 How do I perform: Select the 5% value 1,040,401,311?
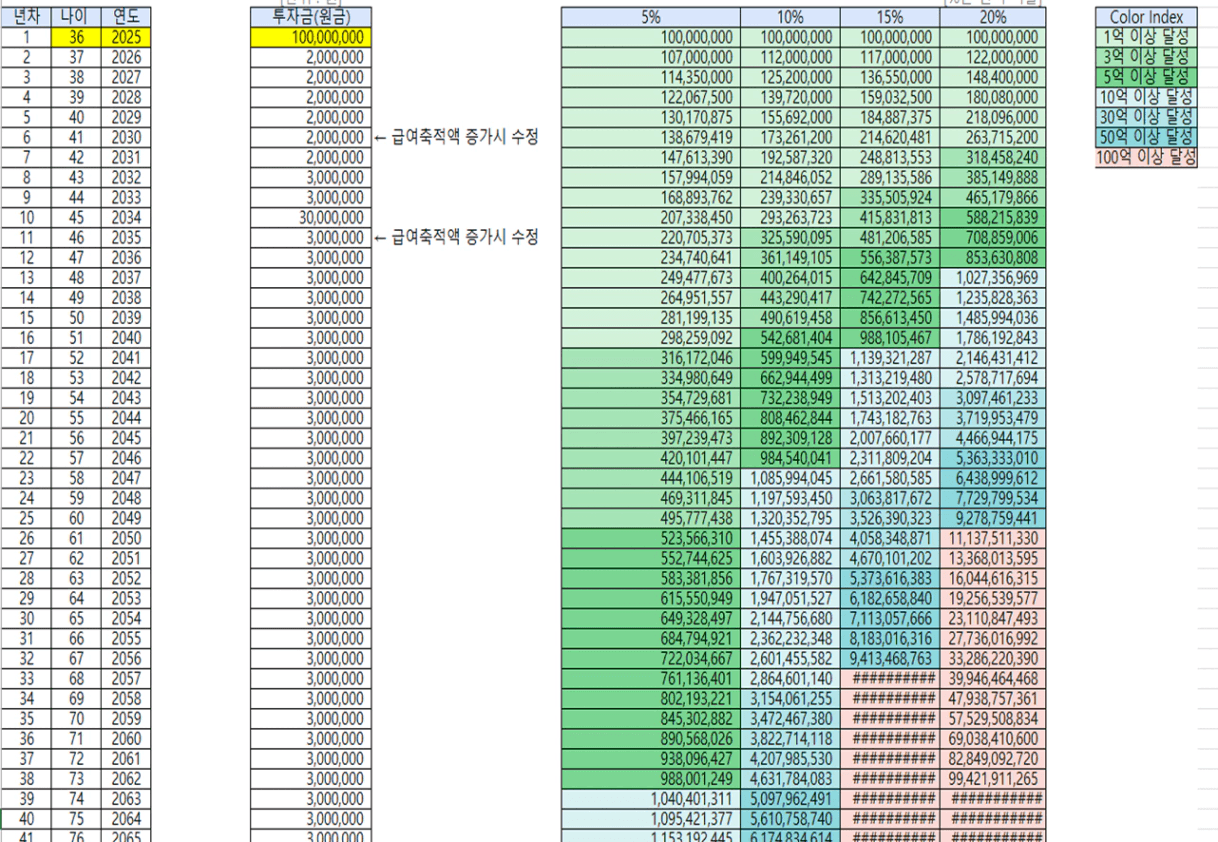(650, 798)
